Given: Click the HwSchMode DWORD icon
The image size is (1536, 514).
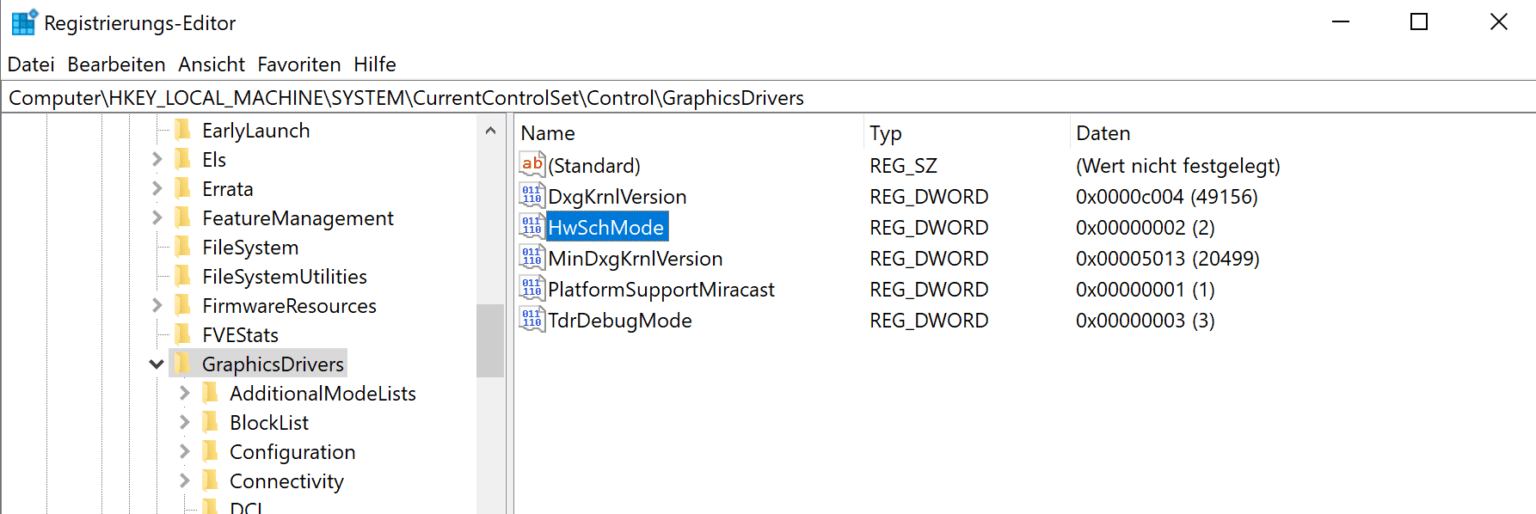Looking at the screenshot, I should (x=532, y=227).
